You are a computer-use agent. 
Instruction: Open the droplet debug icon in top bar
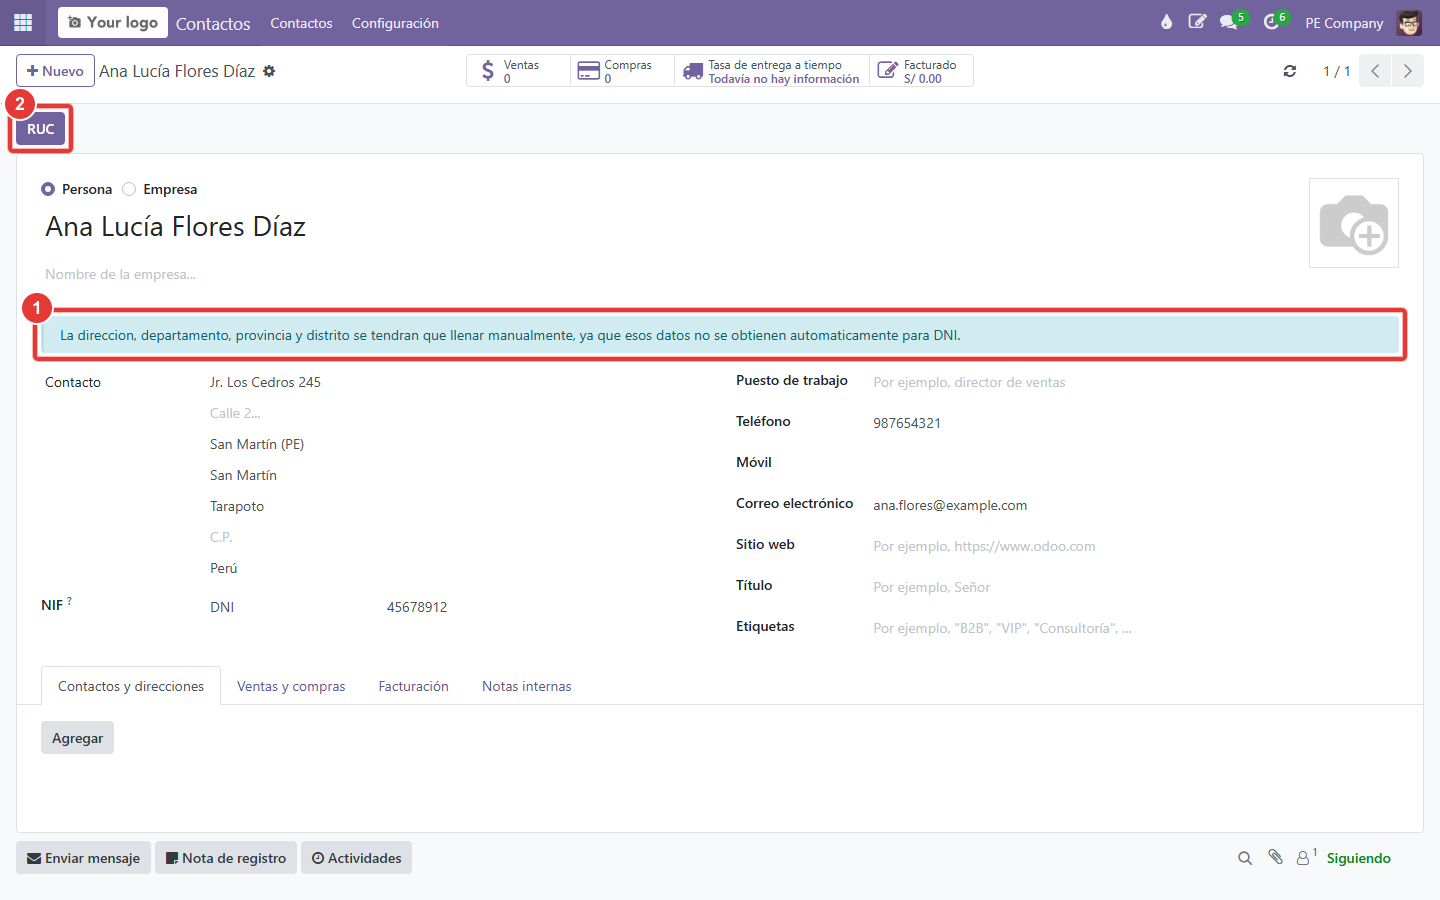pos(1166,22)
